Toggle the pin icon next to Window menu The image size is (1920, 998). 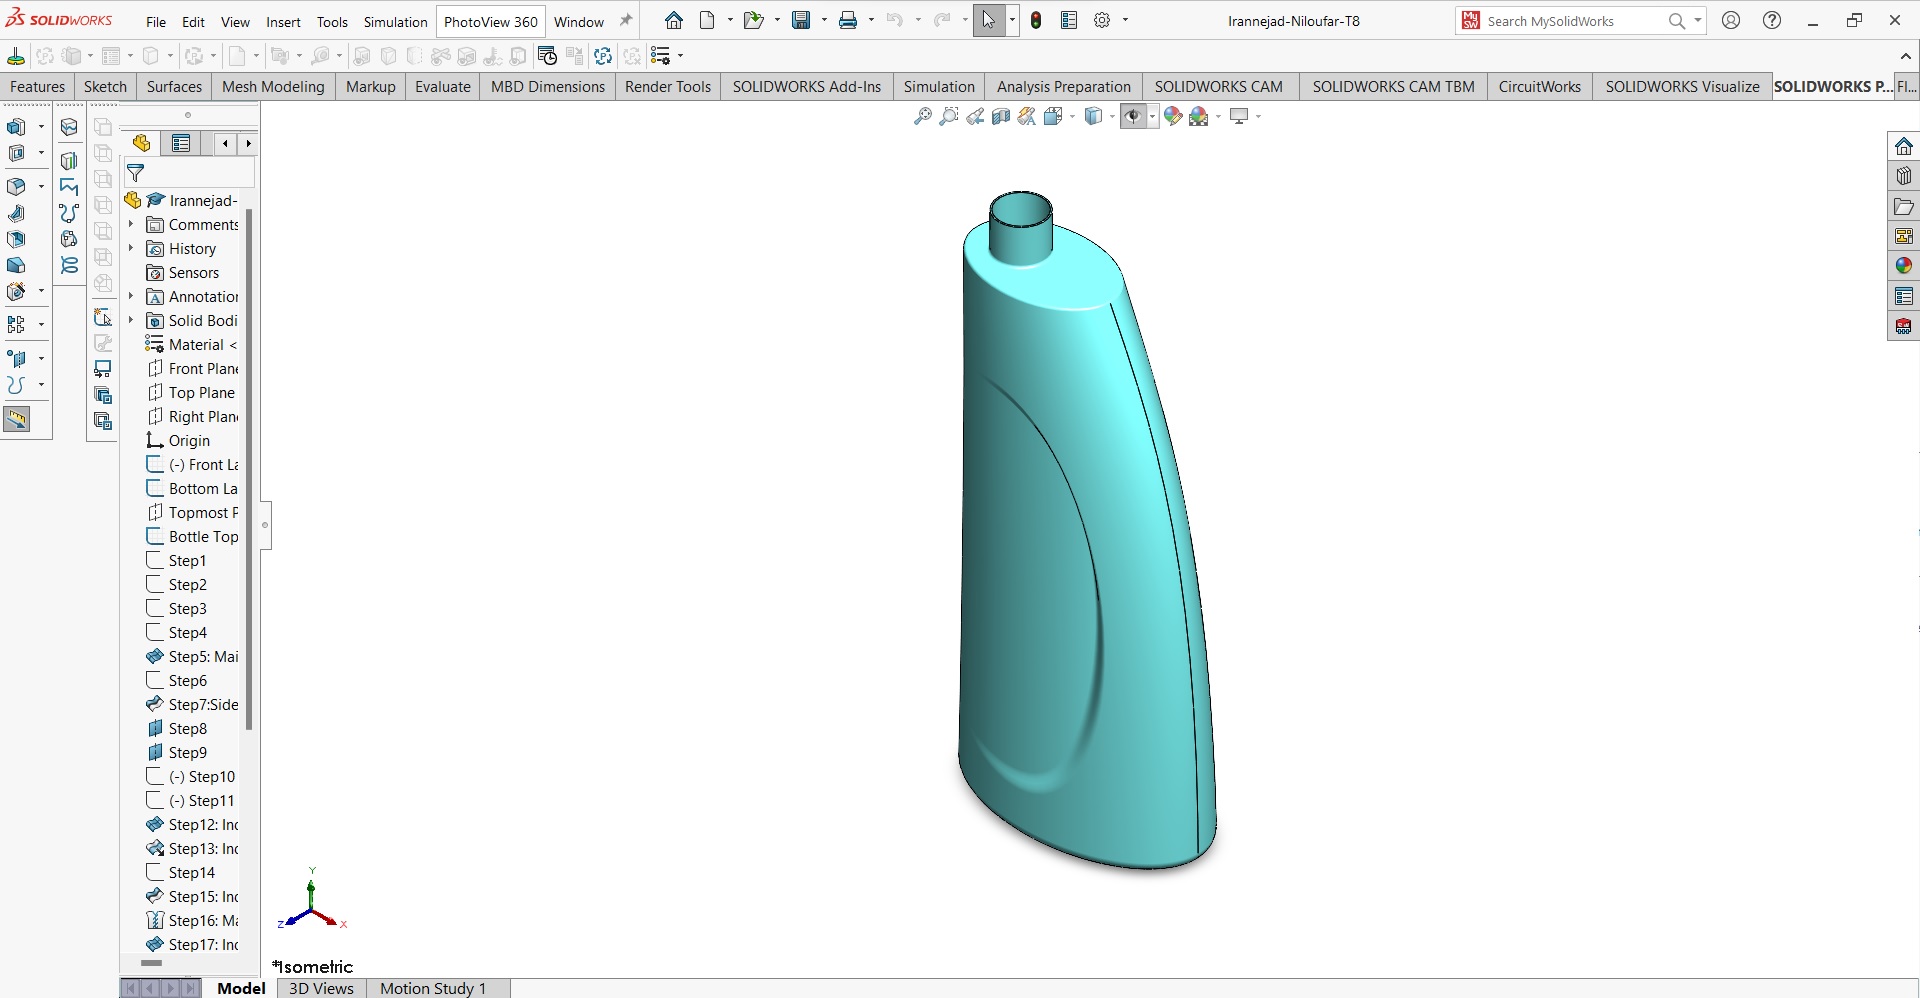coord(626,20)
